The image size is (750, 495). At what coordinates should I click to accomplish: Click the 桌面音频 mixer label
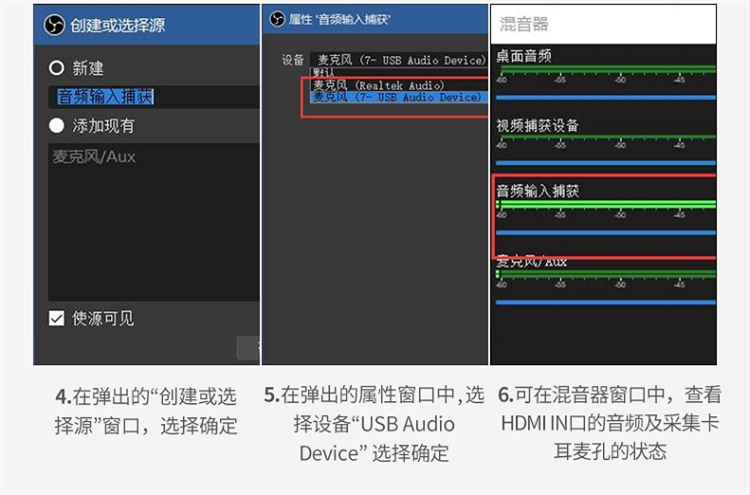524,56
